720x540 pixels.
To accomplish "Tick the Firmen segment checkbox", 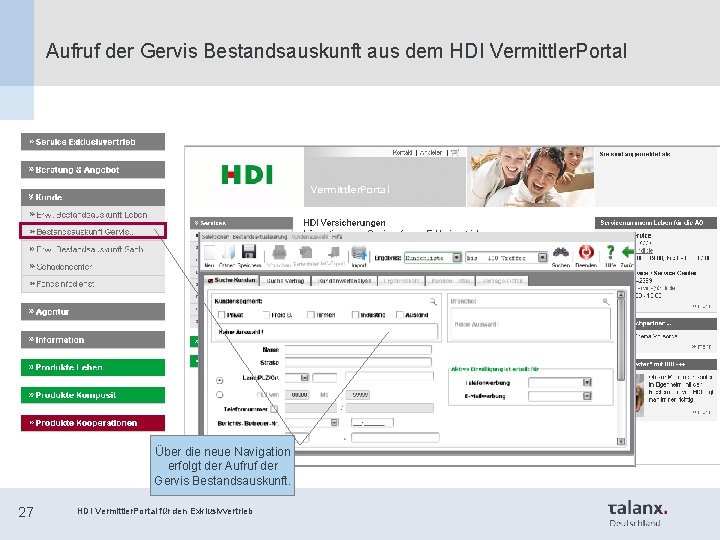I will point(310,315).
